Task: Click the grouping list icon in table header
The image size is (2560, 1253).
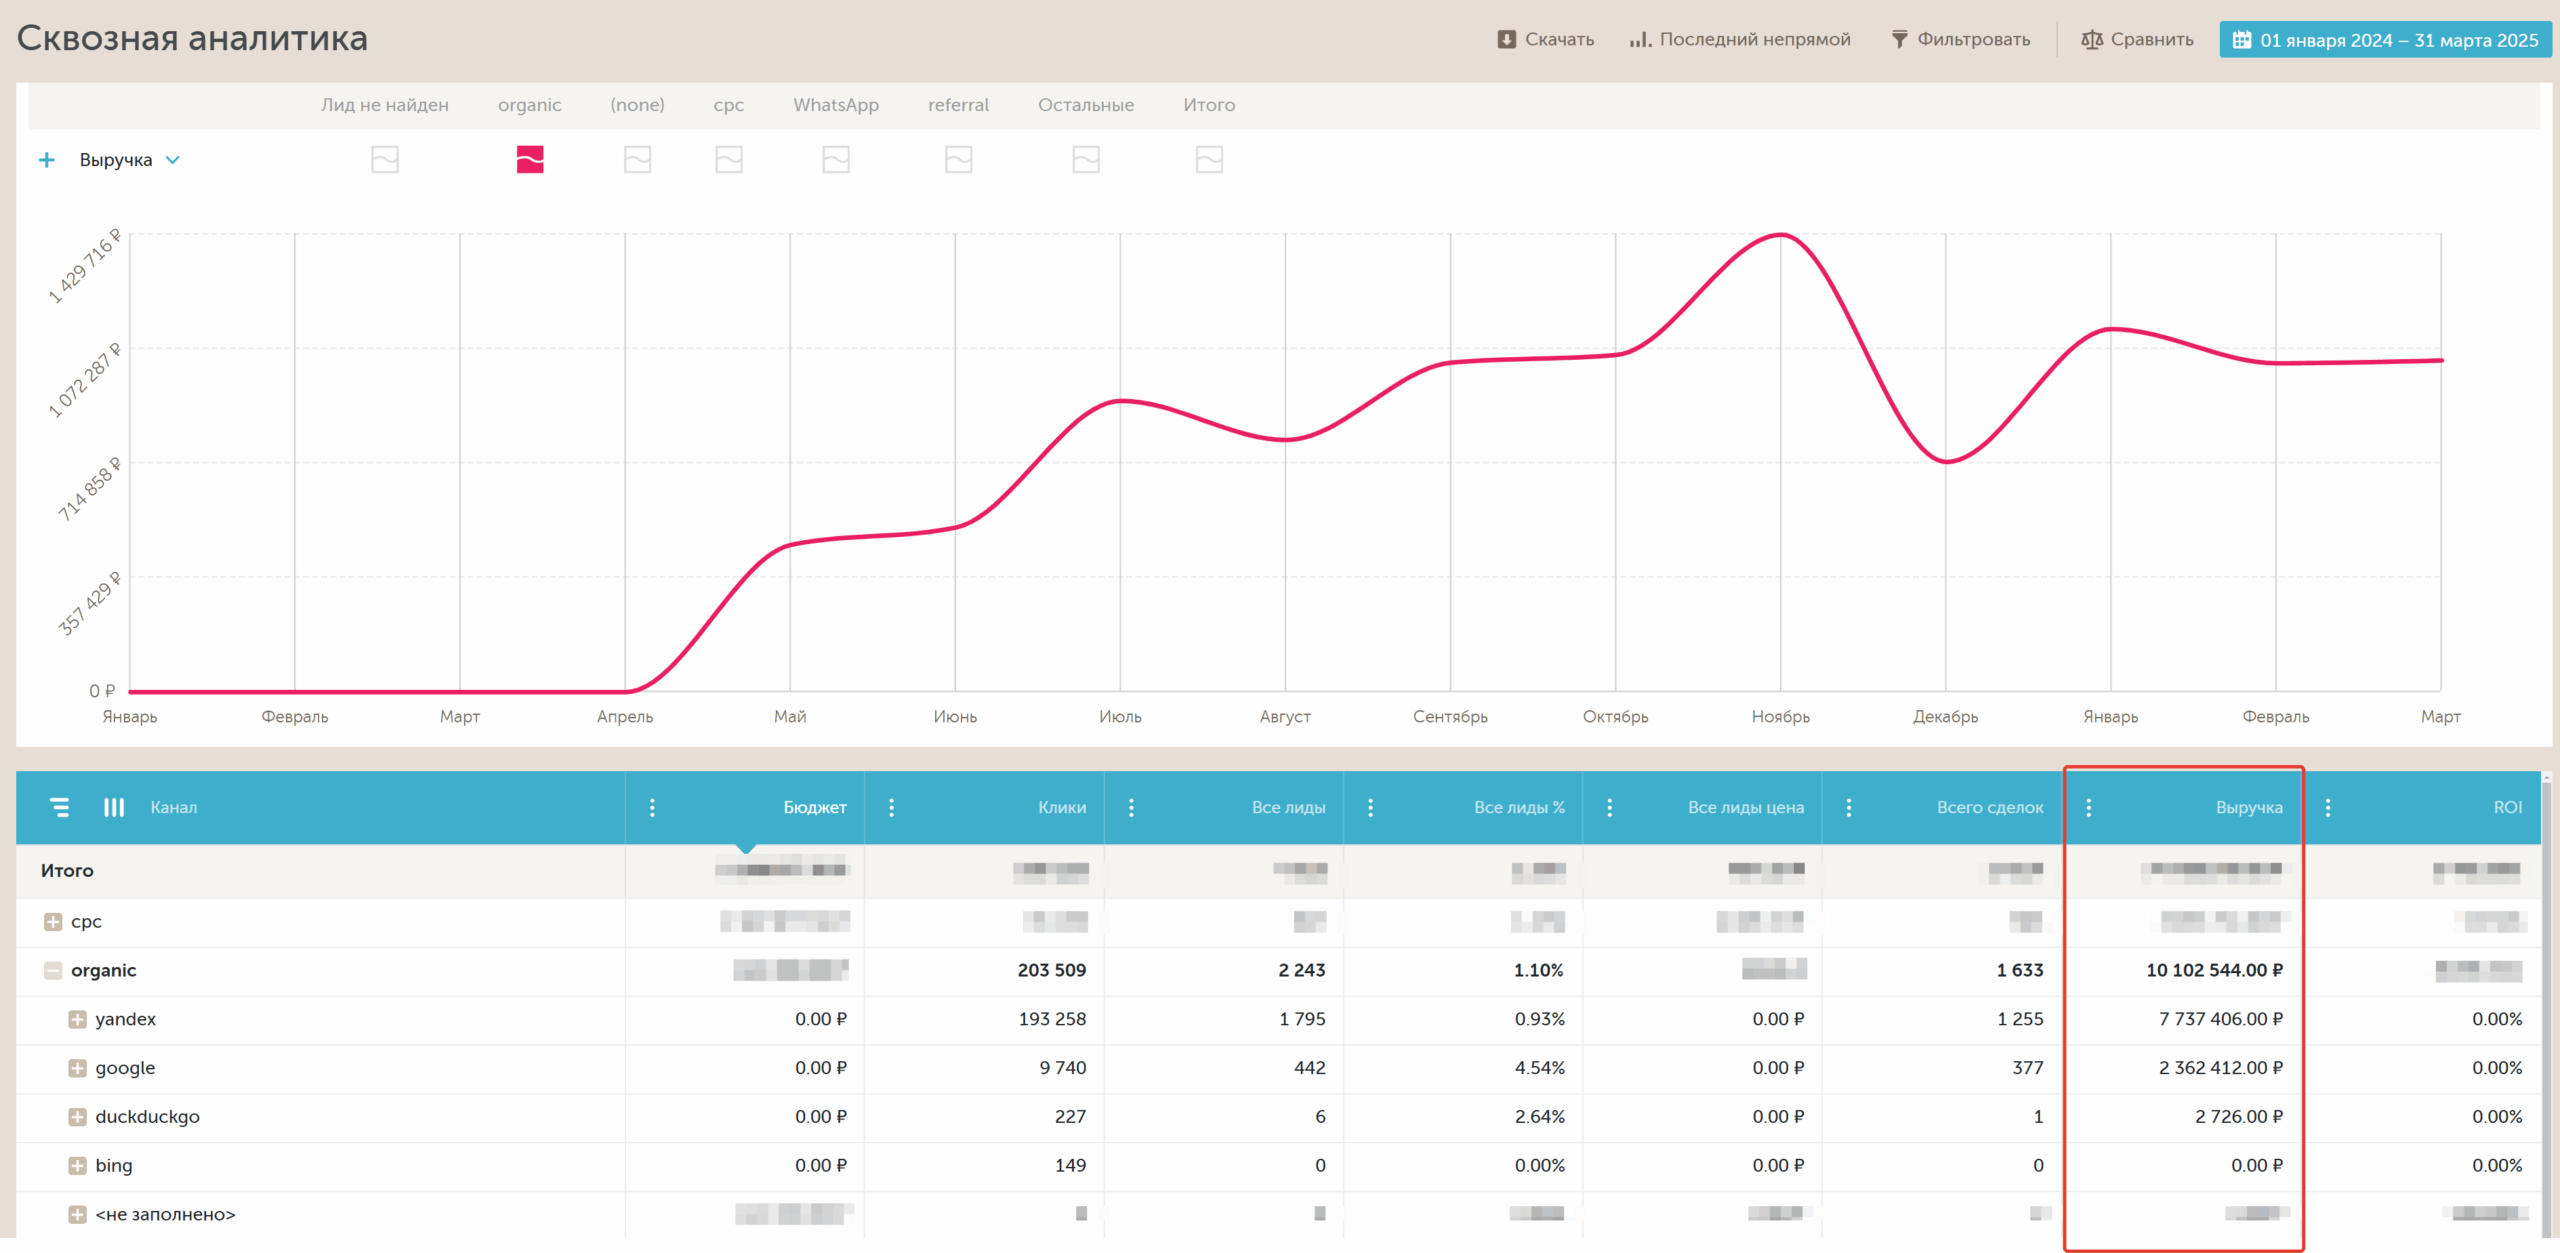Action: tap(60, 807)
